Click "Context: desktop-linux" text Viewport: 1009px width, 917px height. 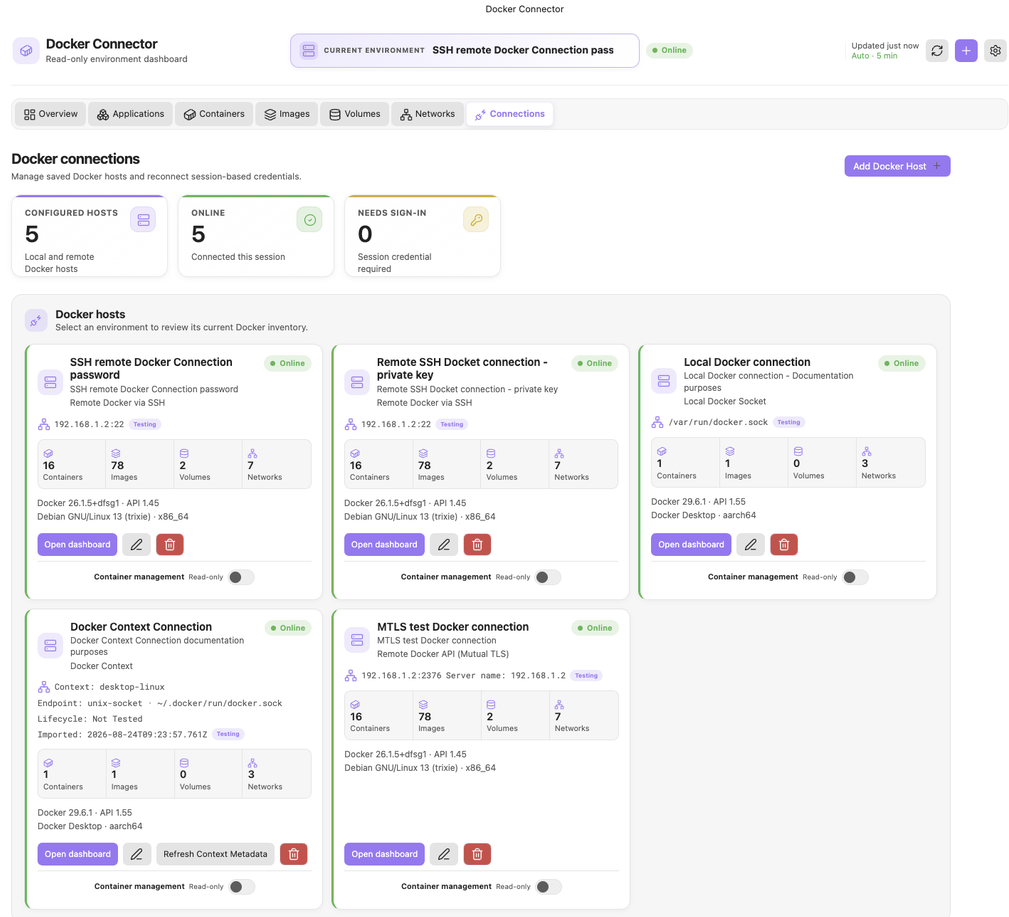click(x=109, y=687)
